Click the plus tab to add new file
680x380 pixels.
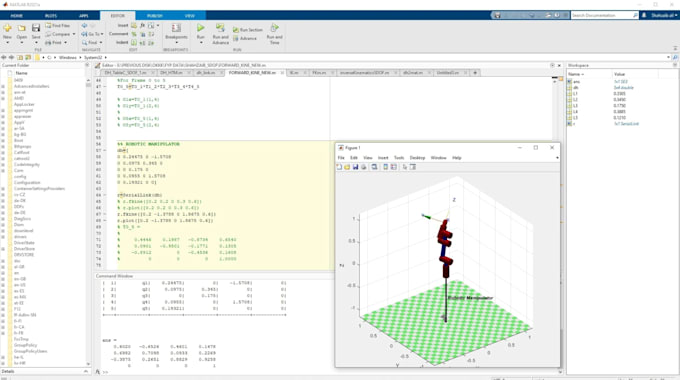475,73
